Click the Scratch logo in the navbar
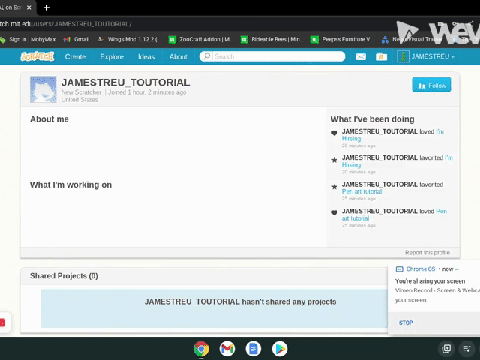The width and height of the screenshot is (480, 360). pos(37,56)
